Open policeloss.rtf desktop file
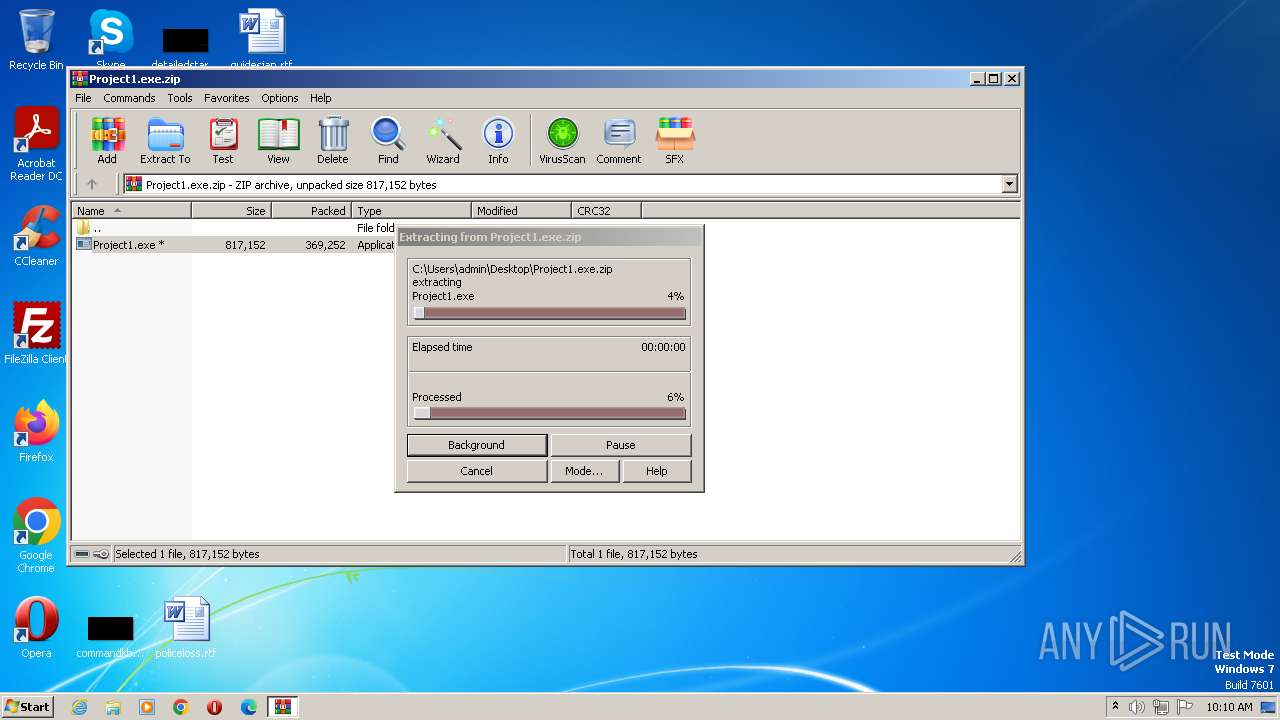This screenshot has height=720, width=1280. point(186,628)
